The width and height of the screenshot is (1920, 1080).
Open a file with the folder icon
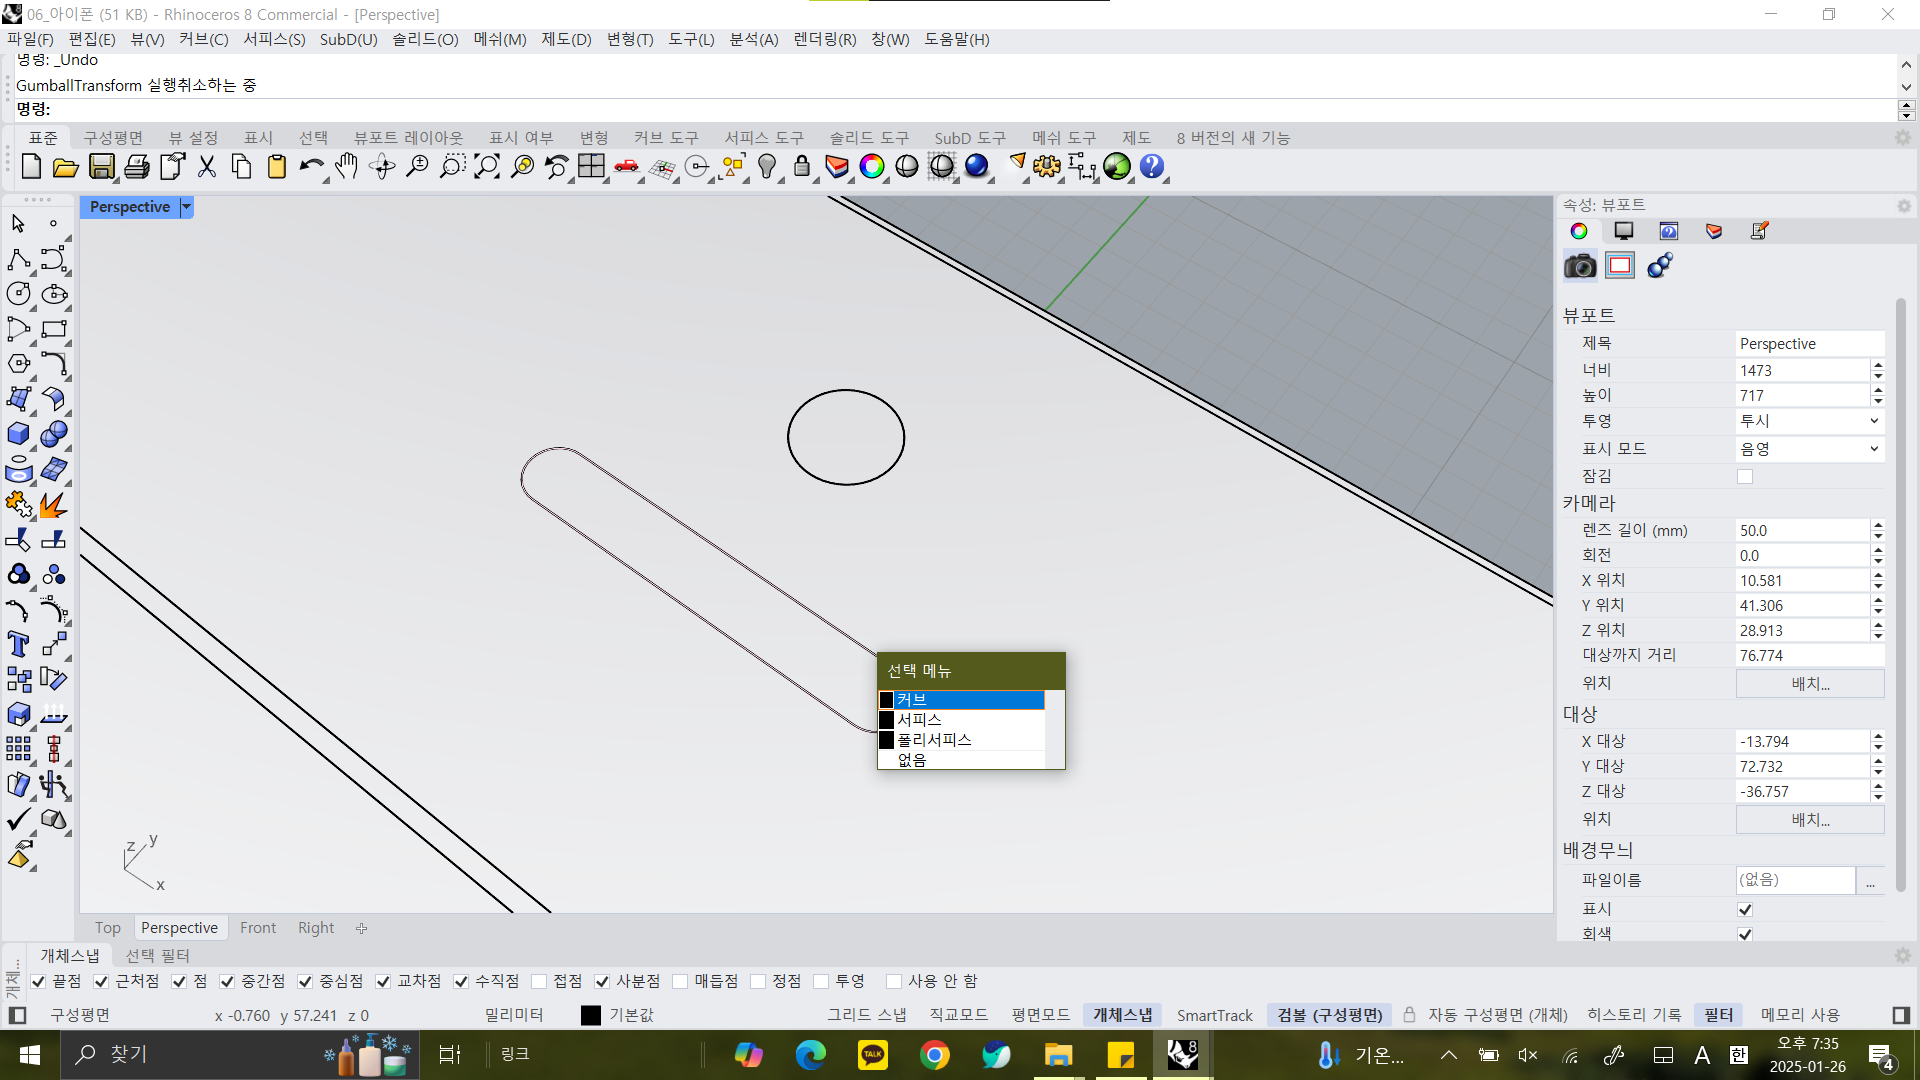tap(65, 167)
